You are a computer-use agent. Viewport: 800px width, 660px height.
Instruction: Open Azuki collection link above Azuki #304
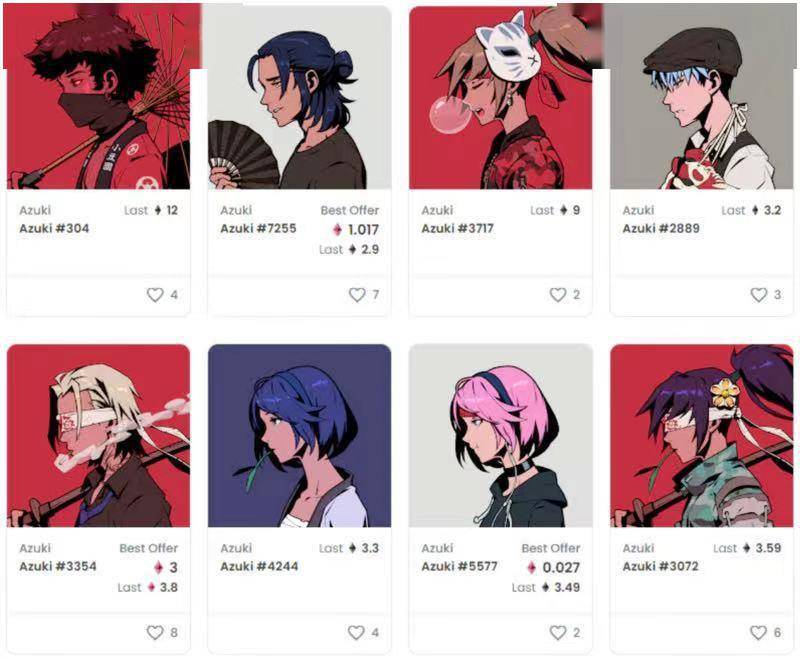(35, 210)
